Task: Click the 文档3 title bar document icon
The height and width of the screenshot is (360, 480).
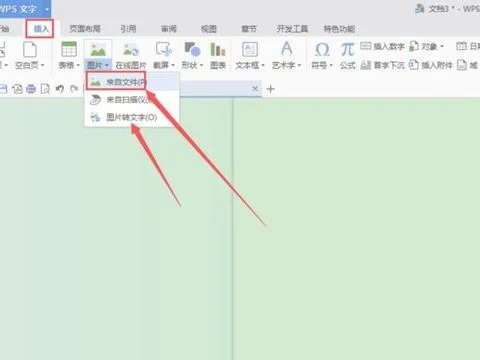Action: tap(420, 9)
